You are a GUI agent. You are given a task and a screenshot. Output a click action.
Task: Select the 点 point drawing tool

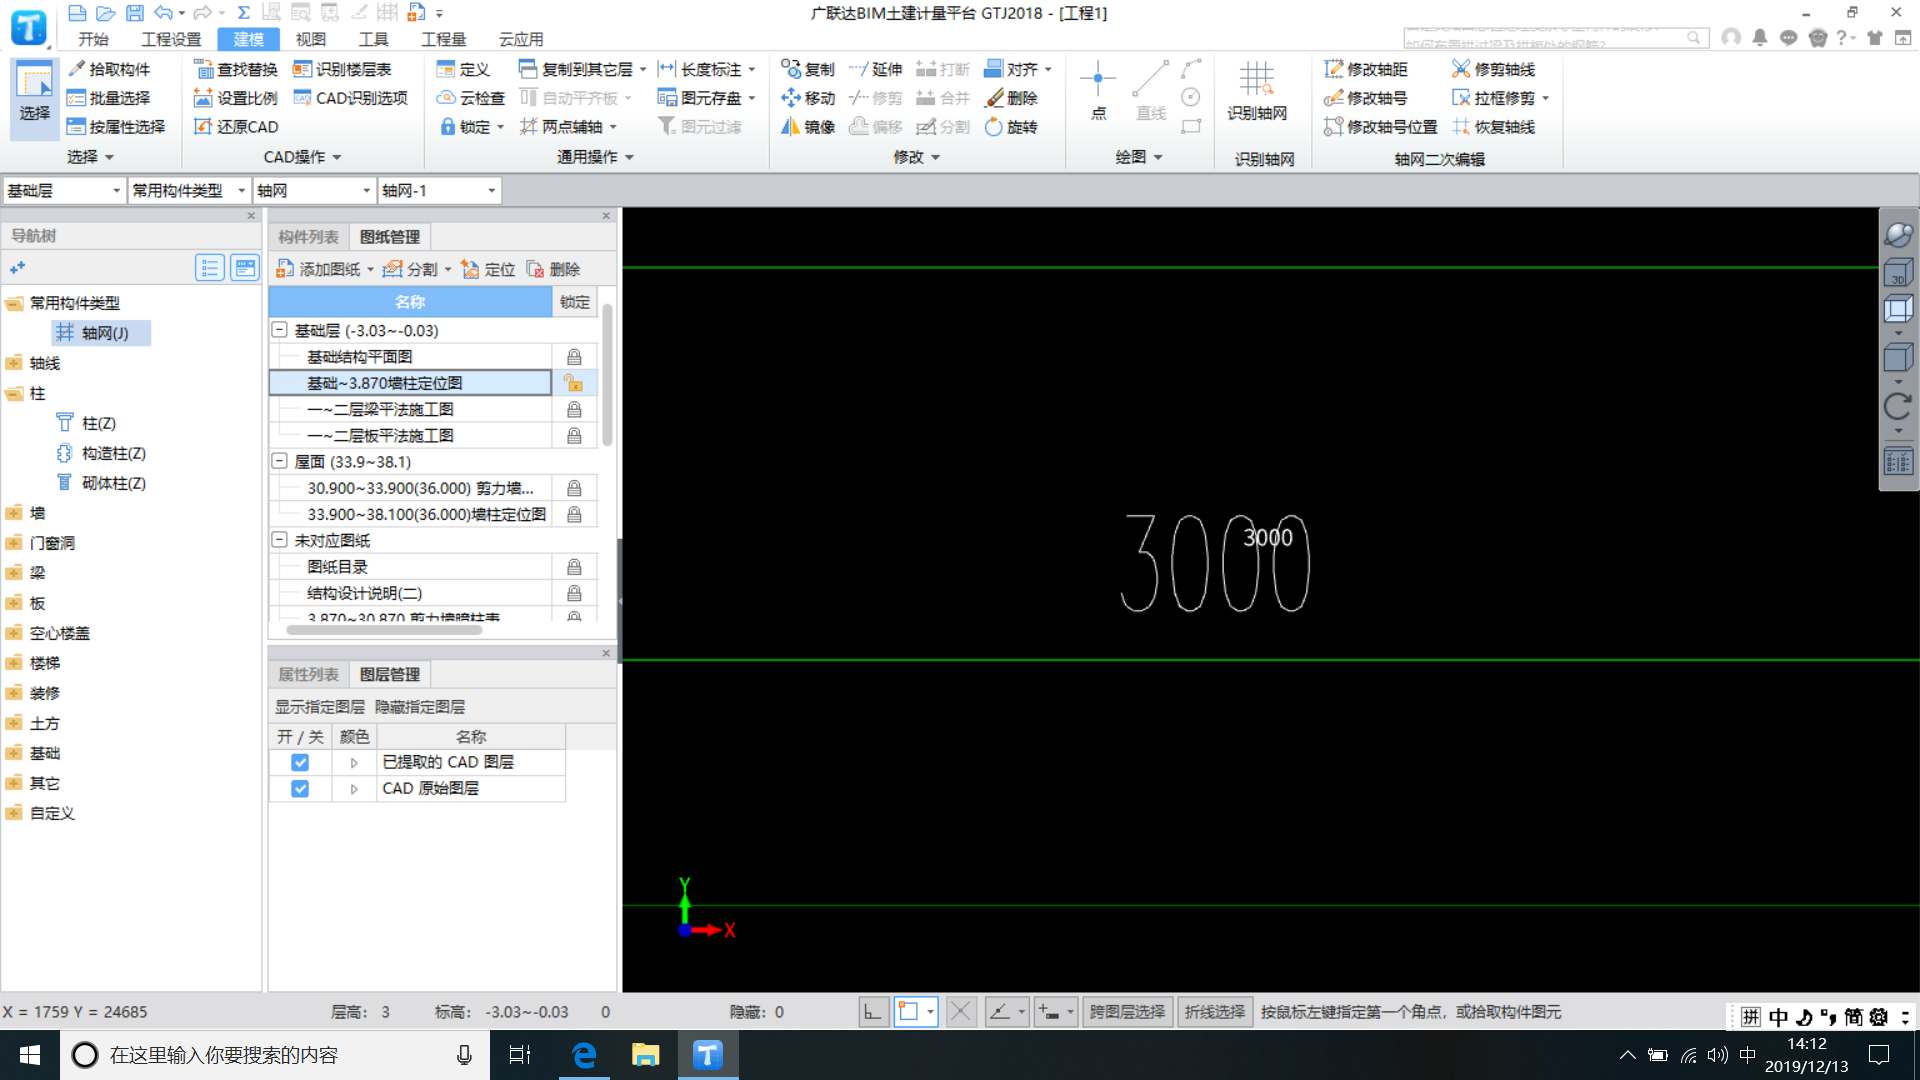1098,90
